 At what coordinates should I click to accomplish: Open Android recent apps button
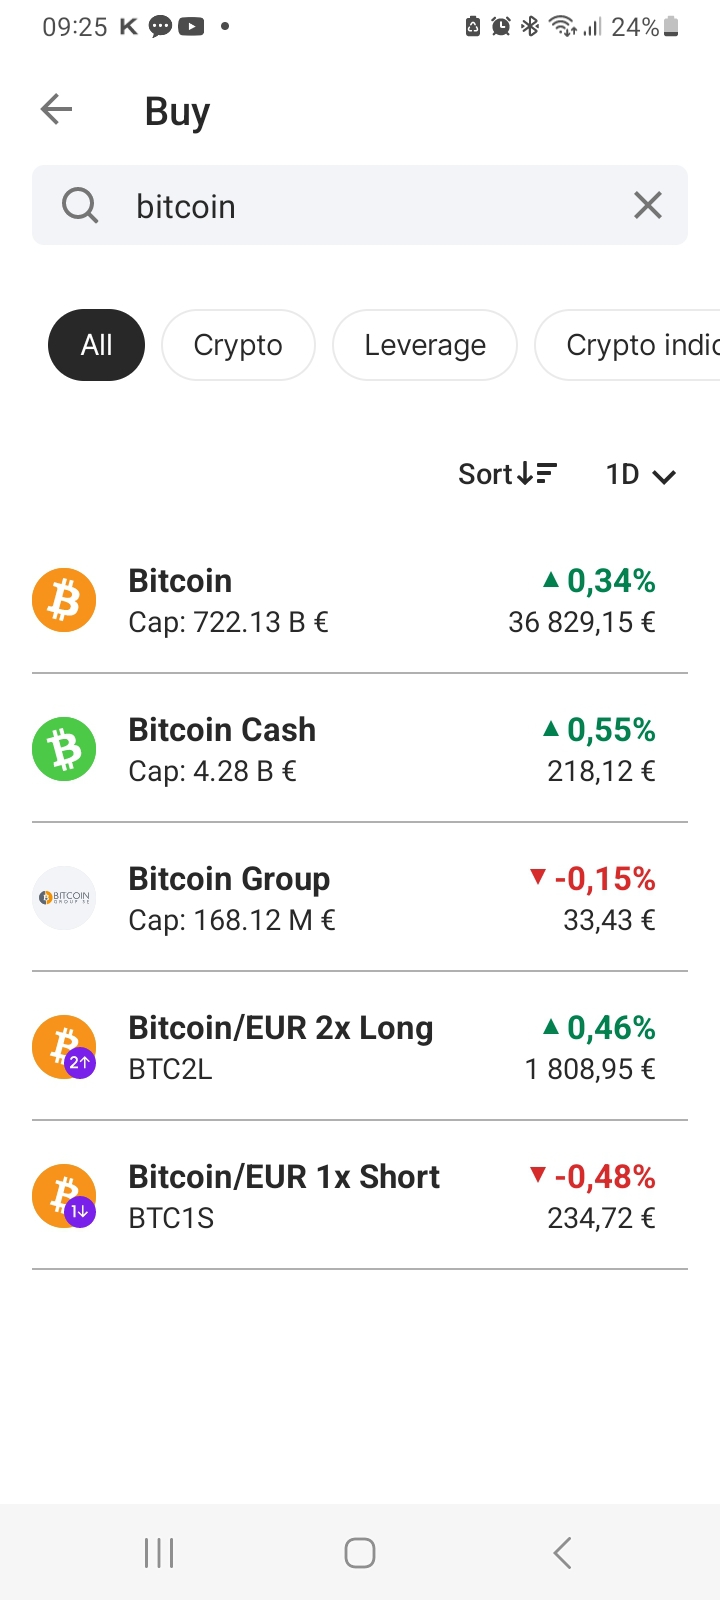[x=159, y=1553]
